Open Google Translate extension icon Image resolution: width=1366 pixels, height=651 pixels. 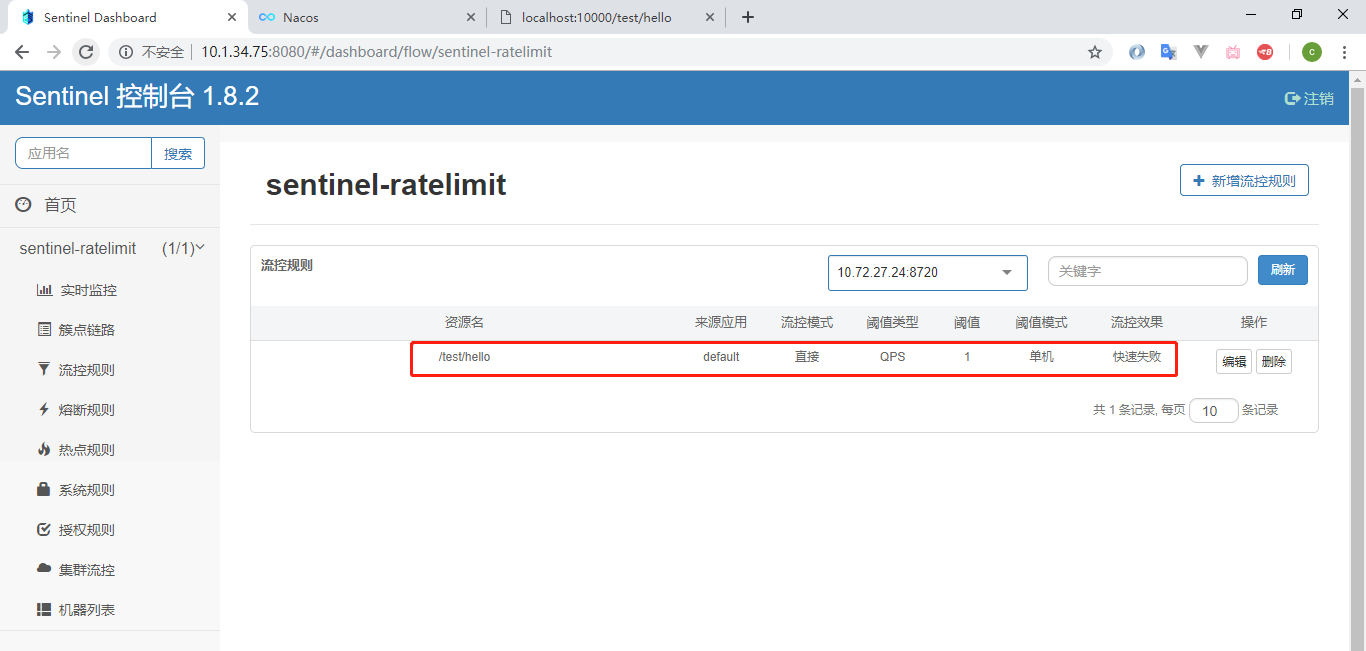pos(1168,52)
